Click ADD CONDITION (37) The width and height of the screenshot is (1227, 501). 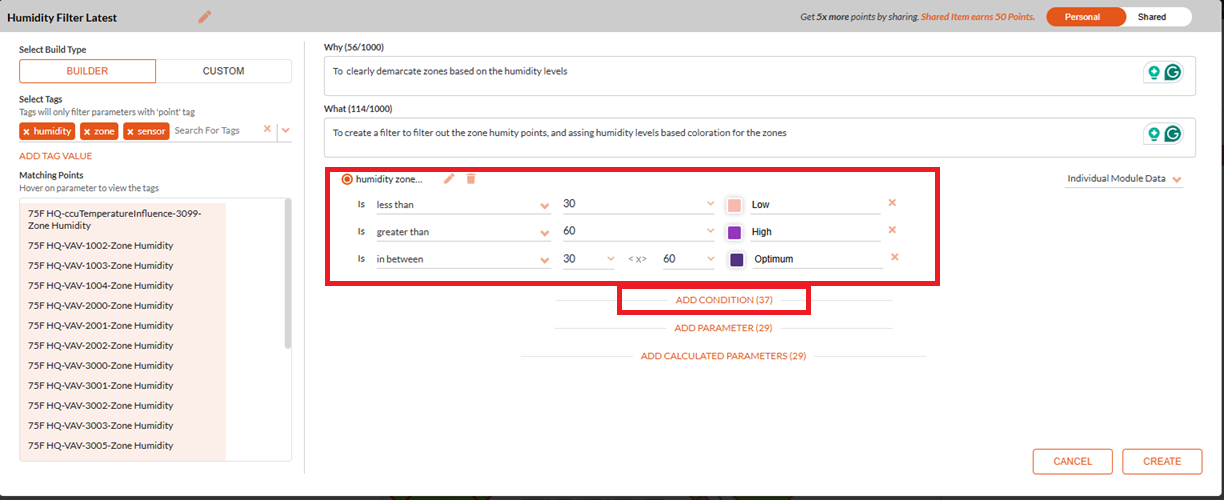point(724,300)
